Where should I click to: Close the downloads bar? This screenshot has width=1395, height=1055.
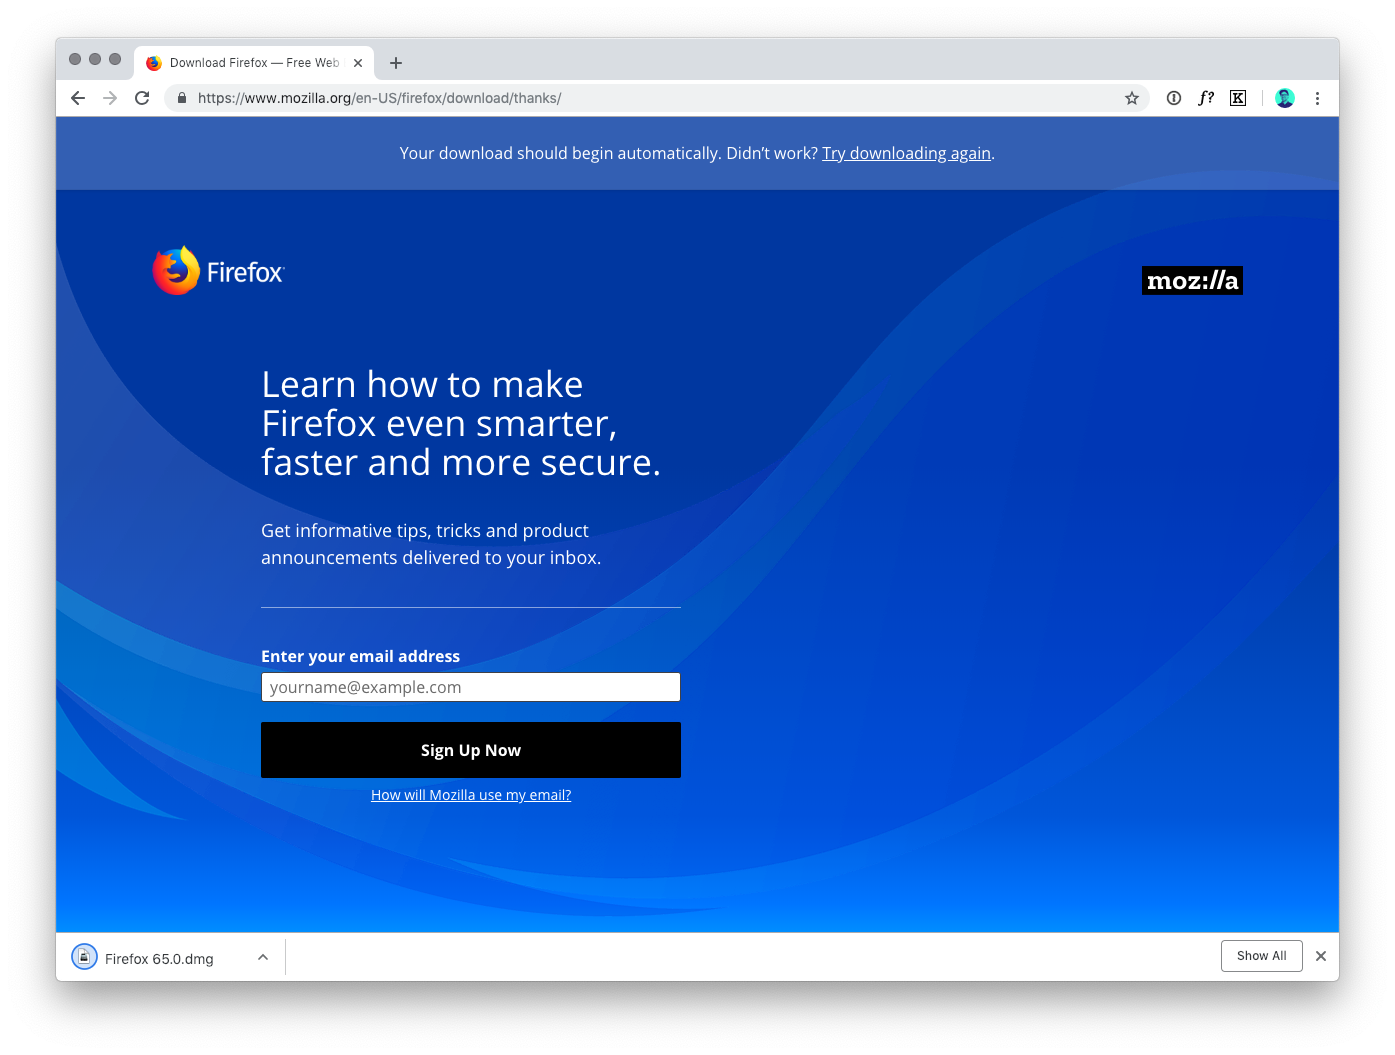click(x=1321, y=956)
